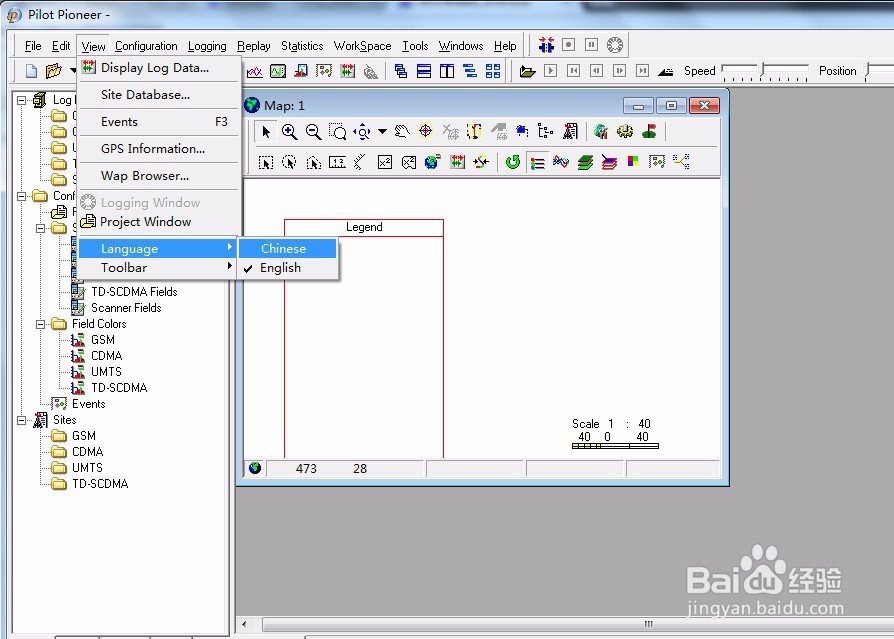Select Events tree item in navigator
Image resolution: width=894 pixels, height=639 pixels.
click(x=88, y=404)
